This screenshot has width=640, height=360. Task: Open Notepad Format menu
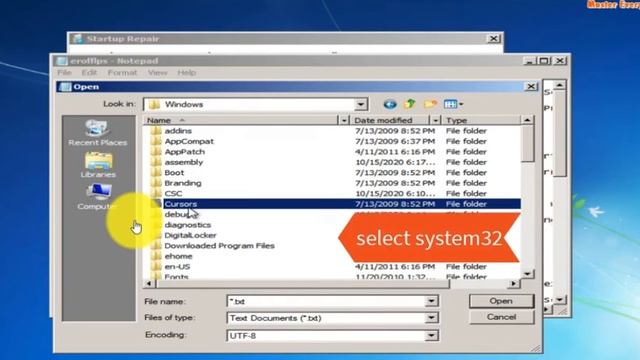[x=122, y=73]
